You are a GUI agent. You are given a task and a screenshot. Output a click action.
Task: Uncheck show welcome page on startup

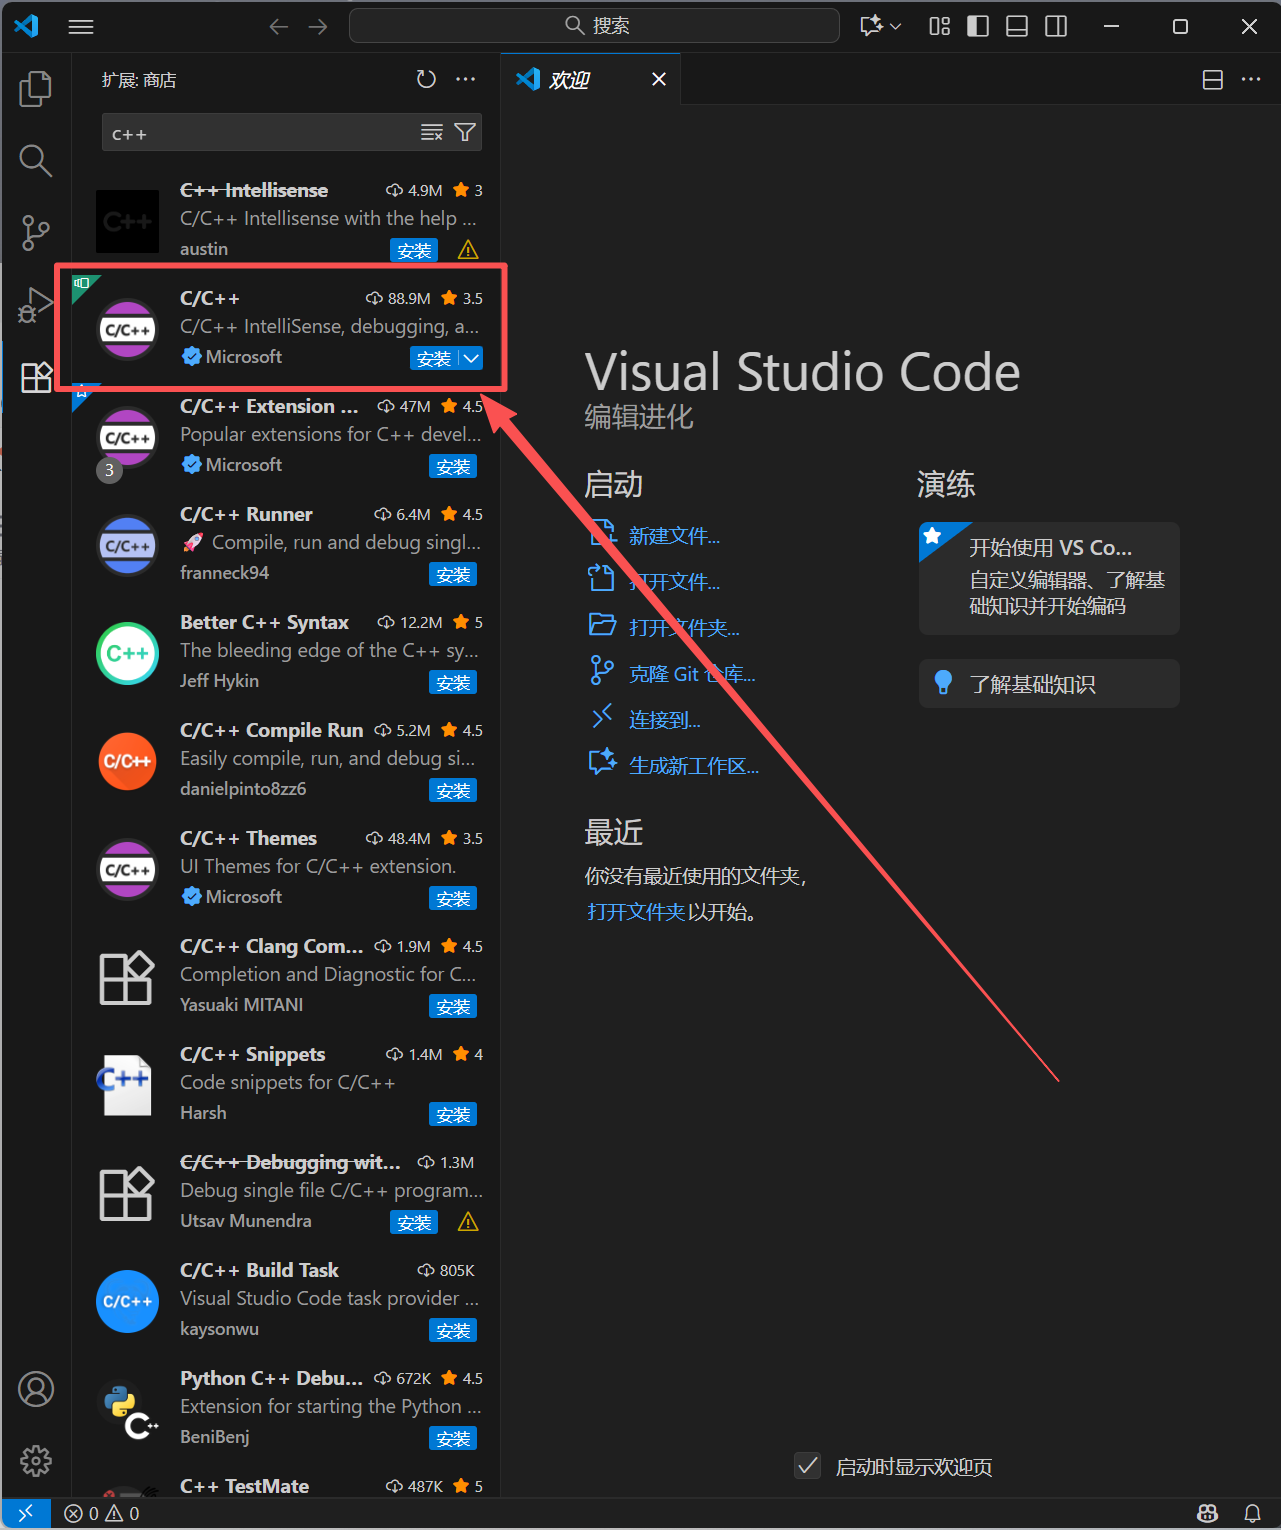[x=808, y=1466]
